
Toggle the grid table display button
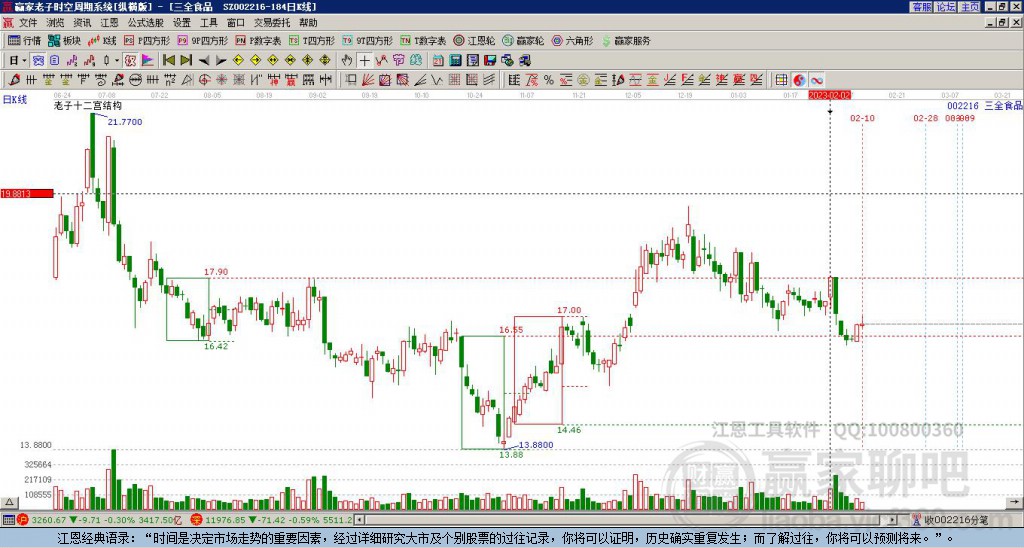(x=782, y=79)
